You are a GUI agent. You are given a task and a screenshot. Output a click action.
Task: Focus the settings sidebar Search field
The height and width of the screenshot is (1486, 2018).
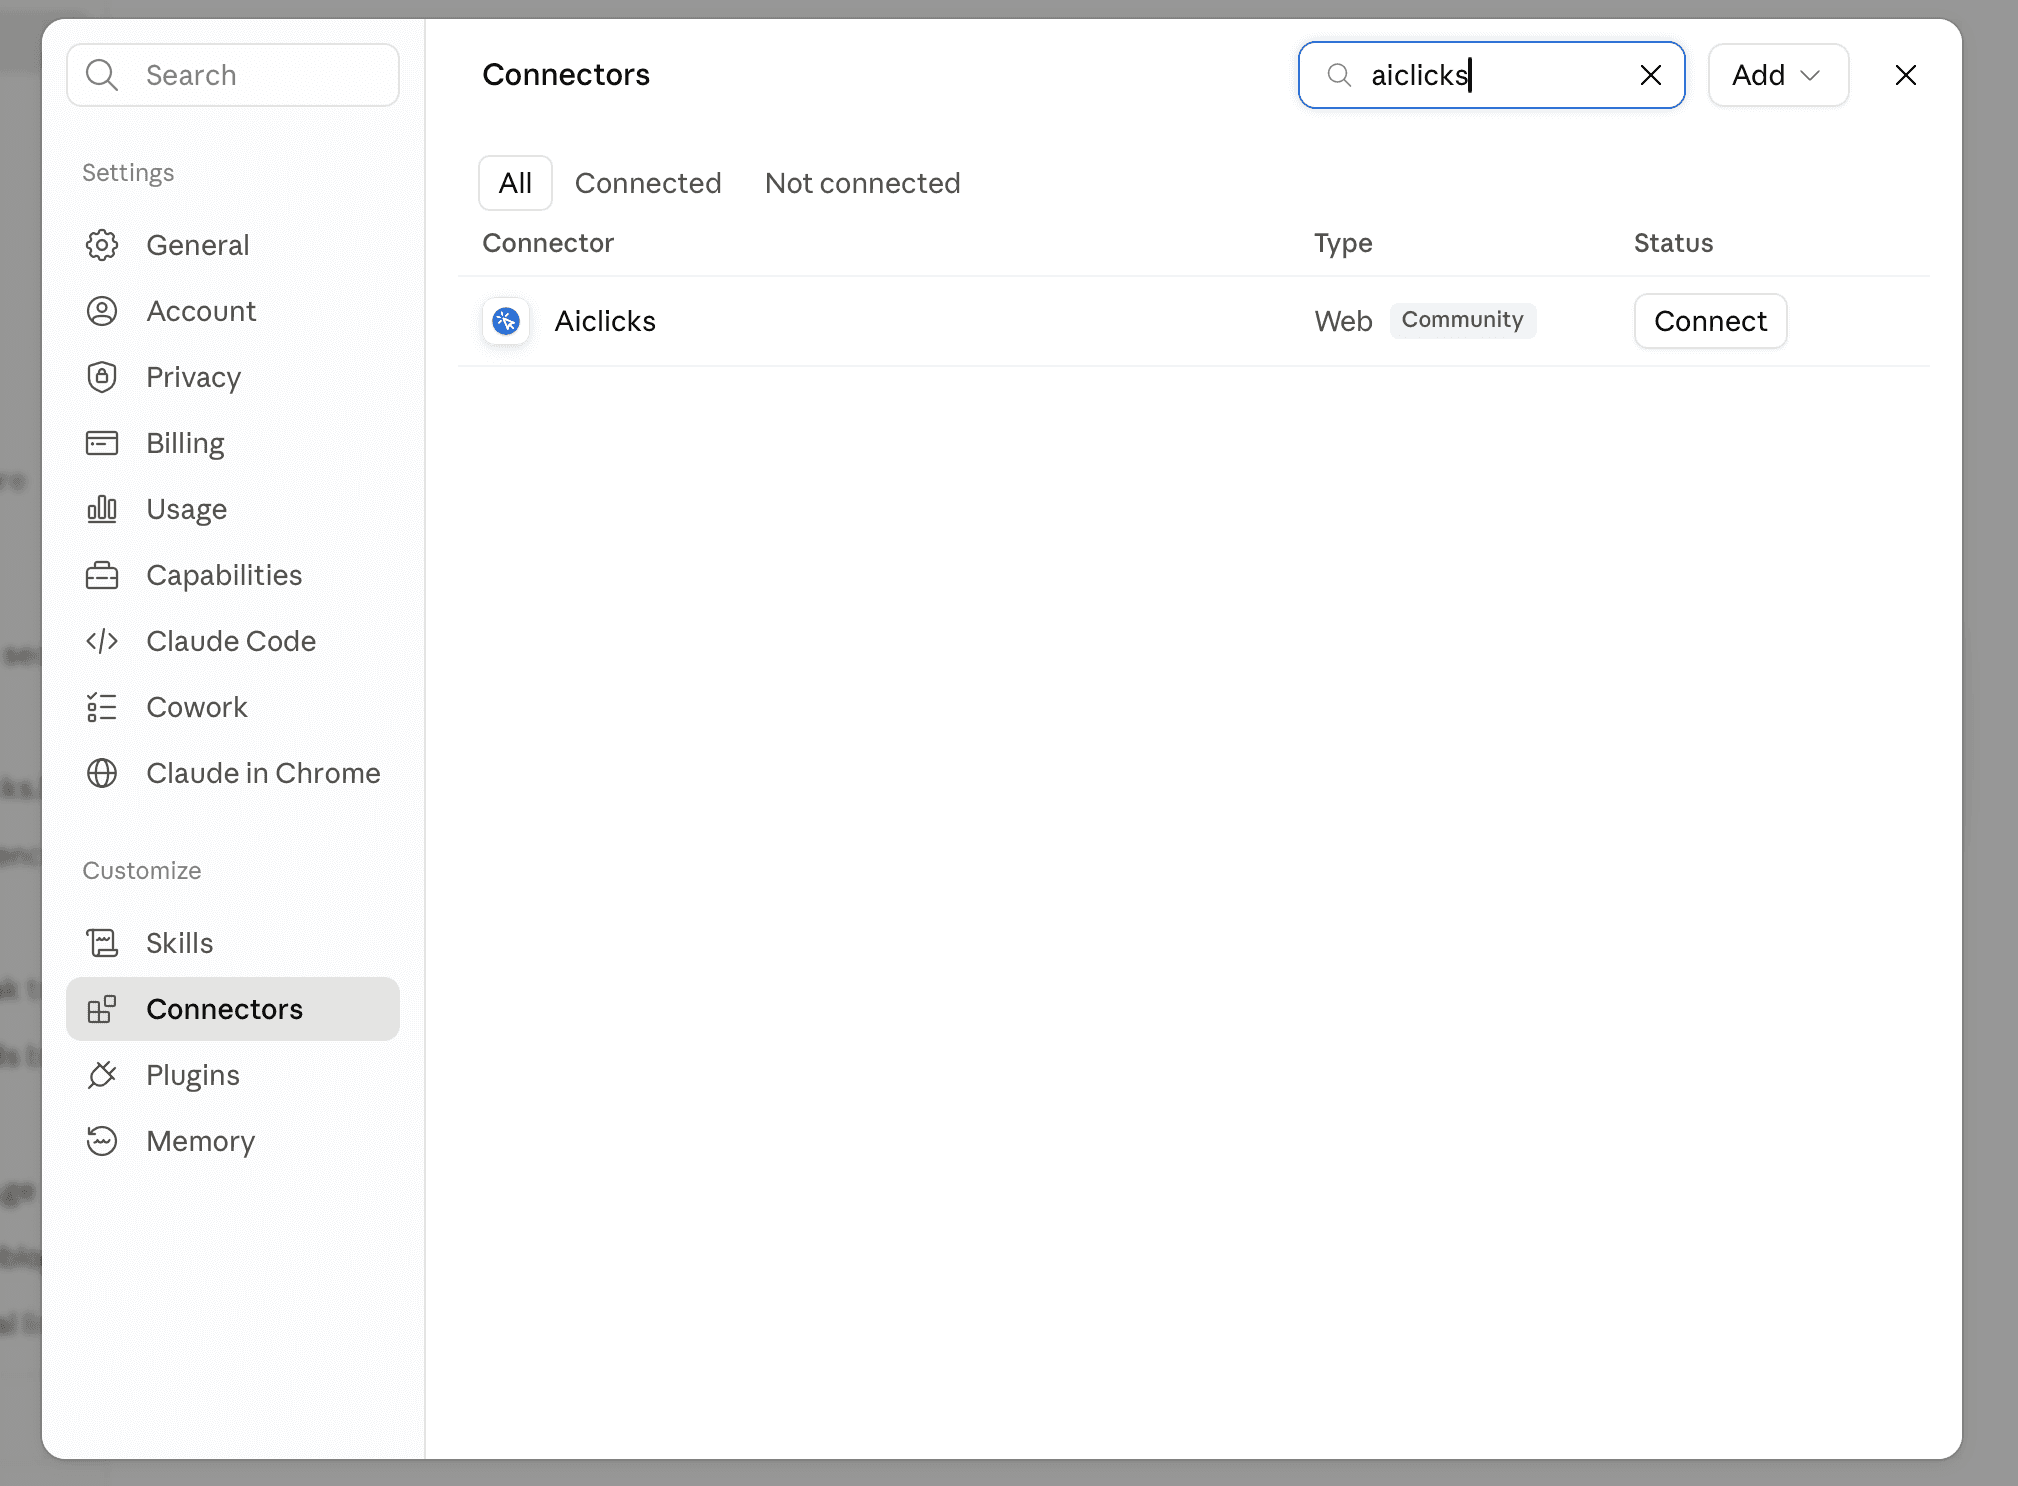pos(233,75)
